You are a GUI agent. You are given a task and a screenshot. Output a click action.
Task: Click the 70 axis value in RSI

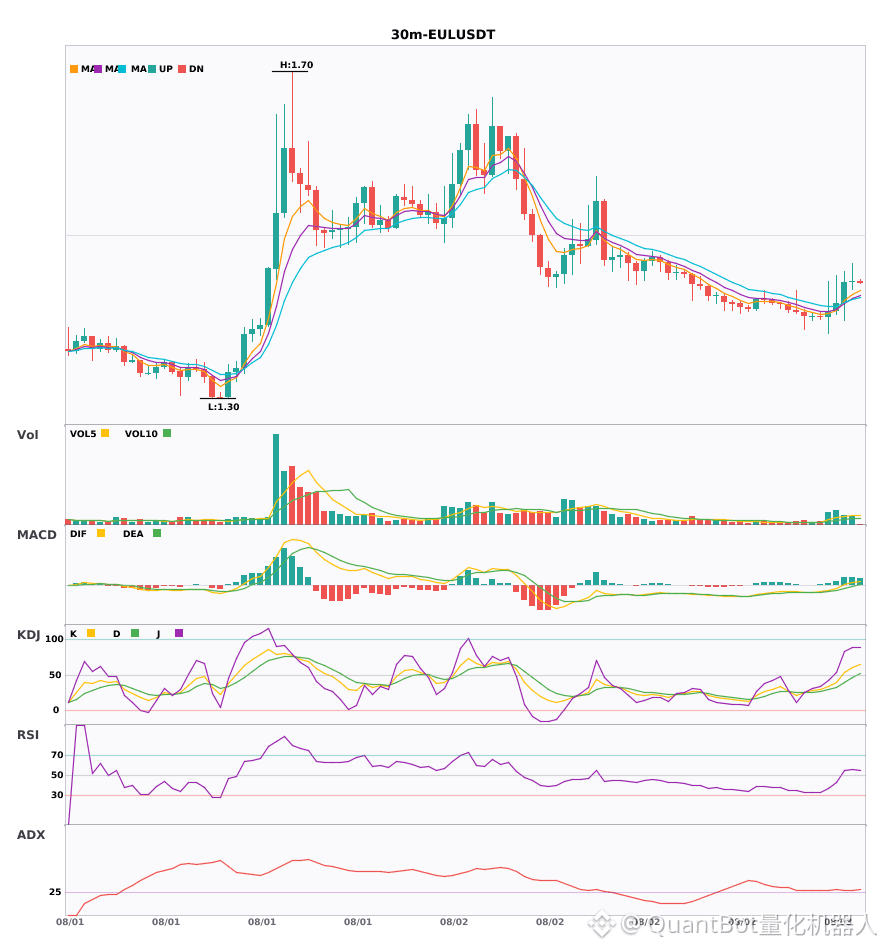[57, 755]
